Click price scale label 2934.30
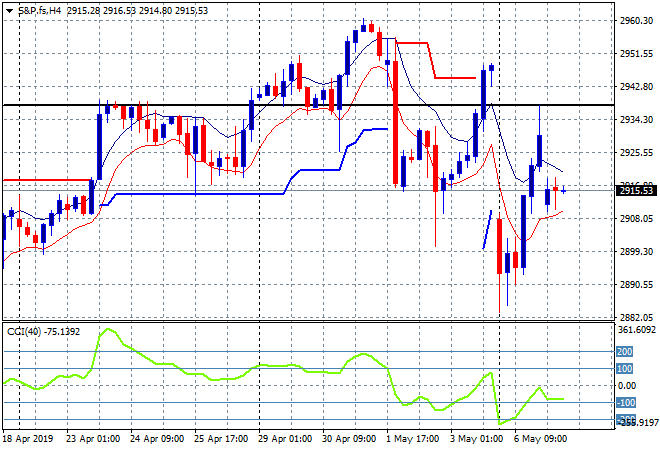The height and width of the screenshot is (450, 660). pyautogui.click(x=637, y=120)
